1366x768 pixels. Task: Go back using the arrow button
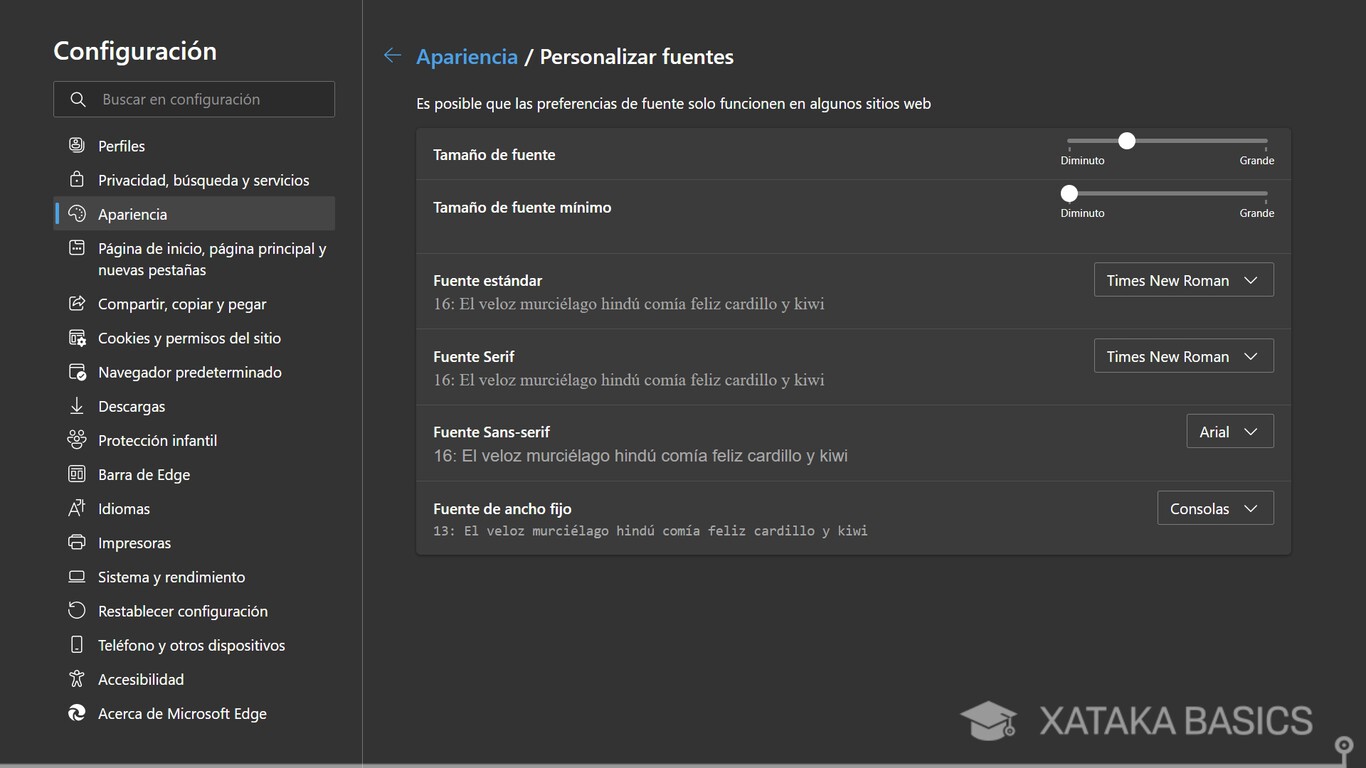pyautogui.click(x=392, y=55)
